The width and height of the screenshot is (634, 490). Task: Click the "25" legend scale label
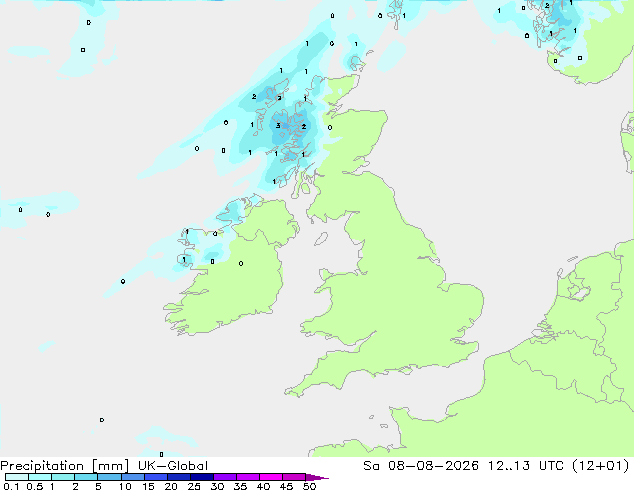pos(194,486)
